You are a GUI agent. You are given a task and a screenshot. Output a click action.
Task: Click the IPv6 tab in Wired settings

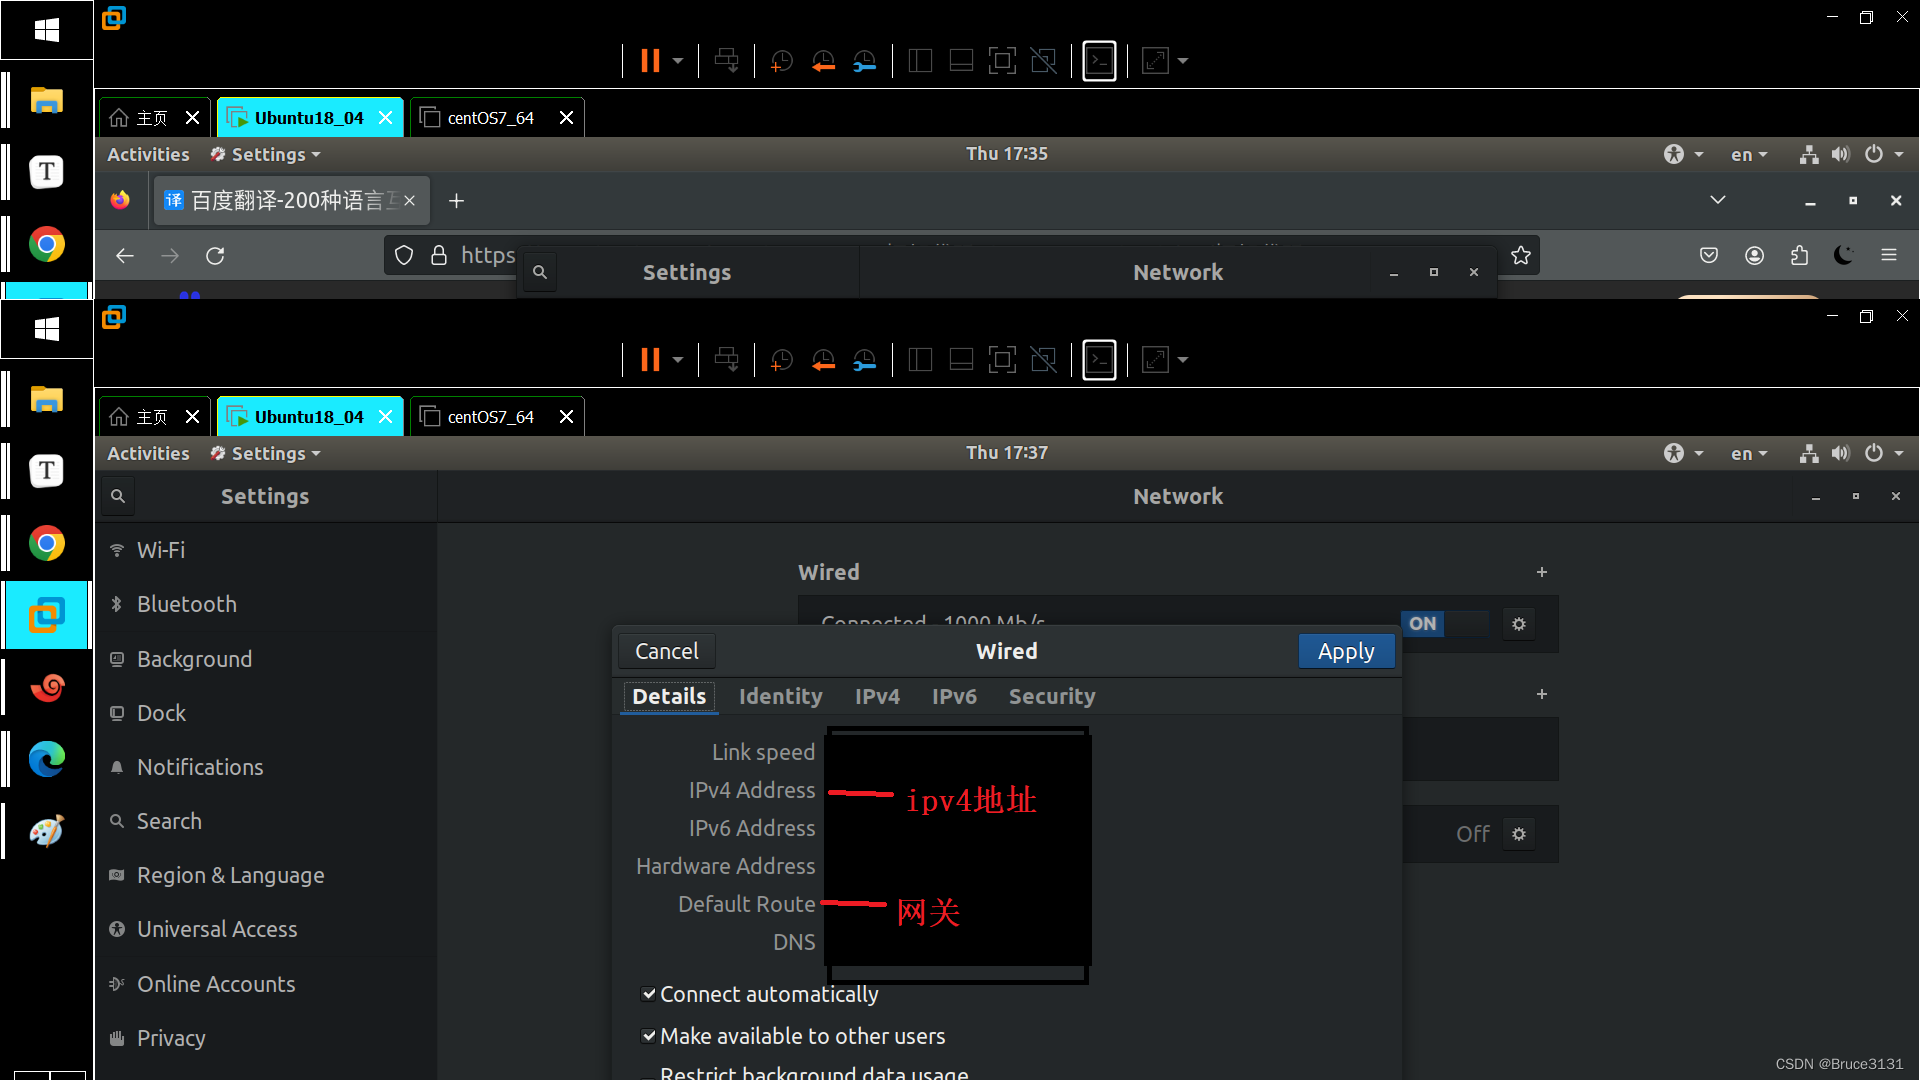953,695
